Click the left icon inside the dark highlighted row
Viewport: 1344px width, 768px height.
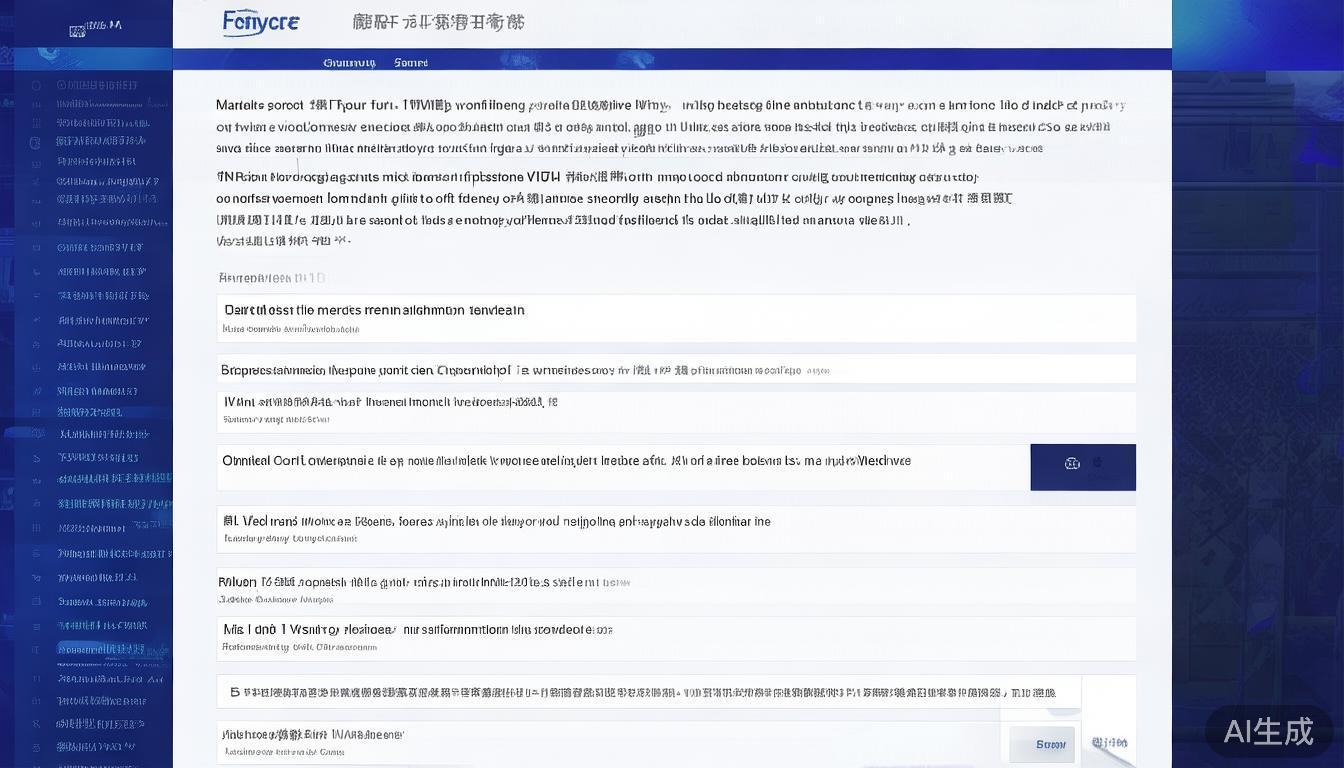point(1072,464)
